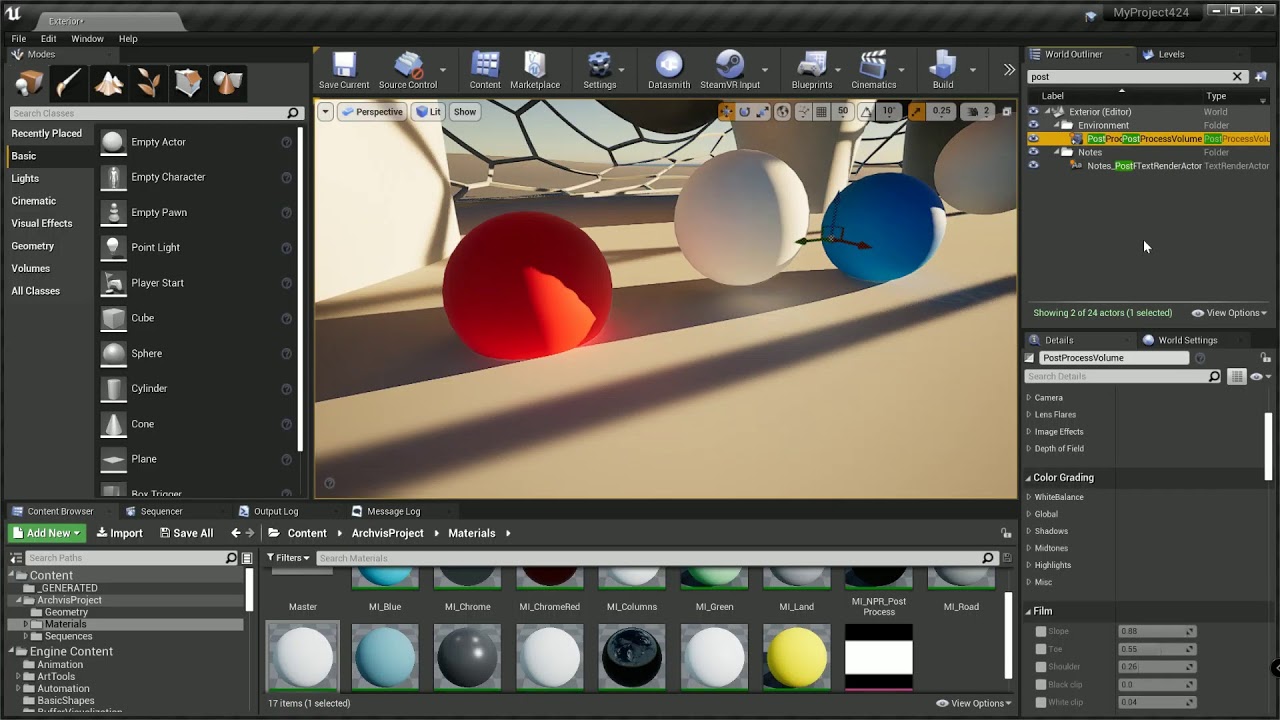Screen dimensions: 1280x720
Task: Select the Paint mode brush icon
Action: (x=69, y=82)
